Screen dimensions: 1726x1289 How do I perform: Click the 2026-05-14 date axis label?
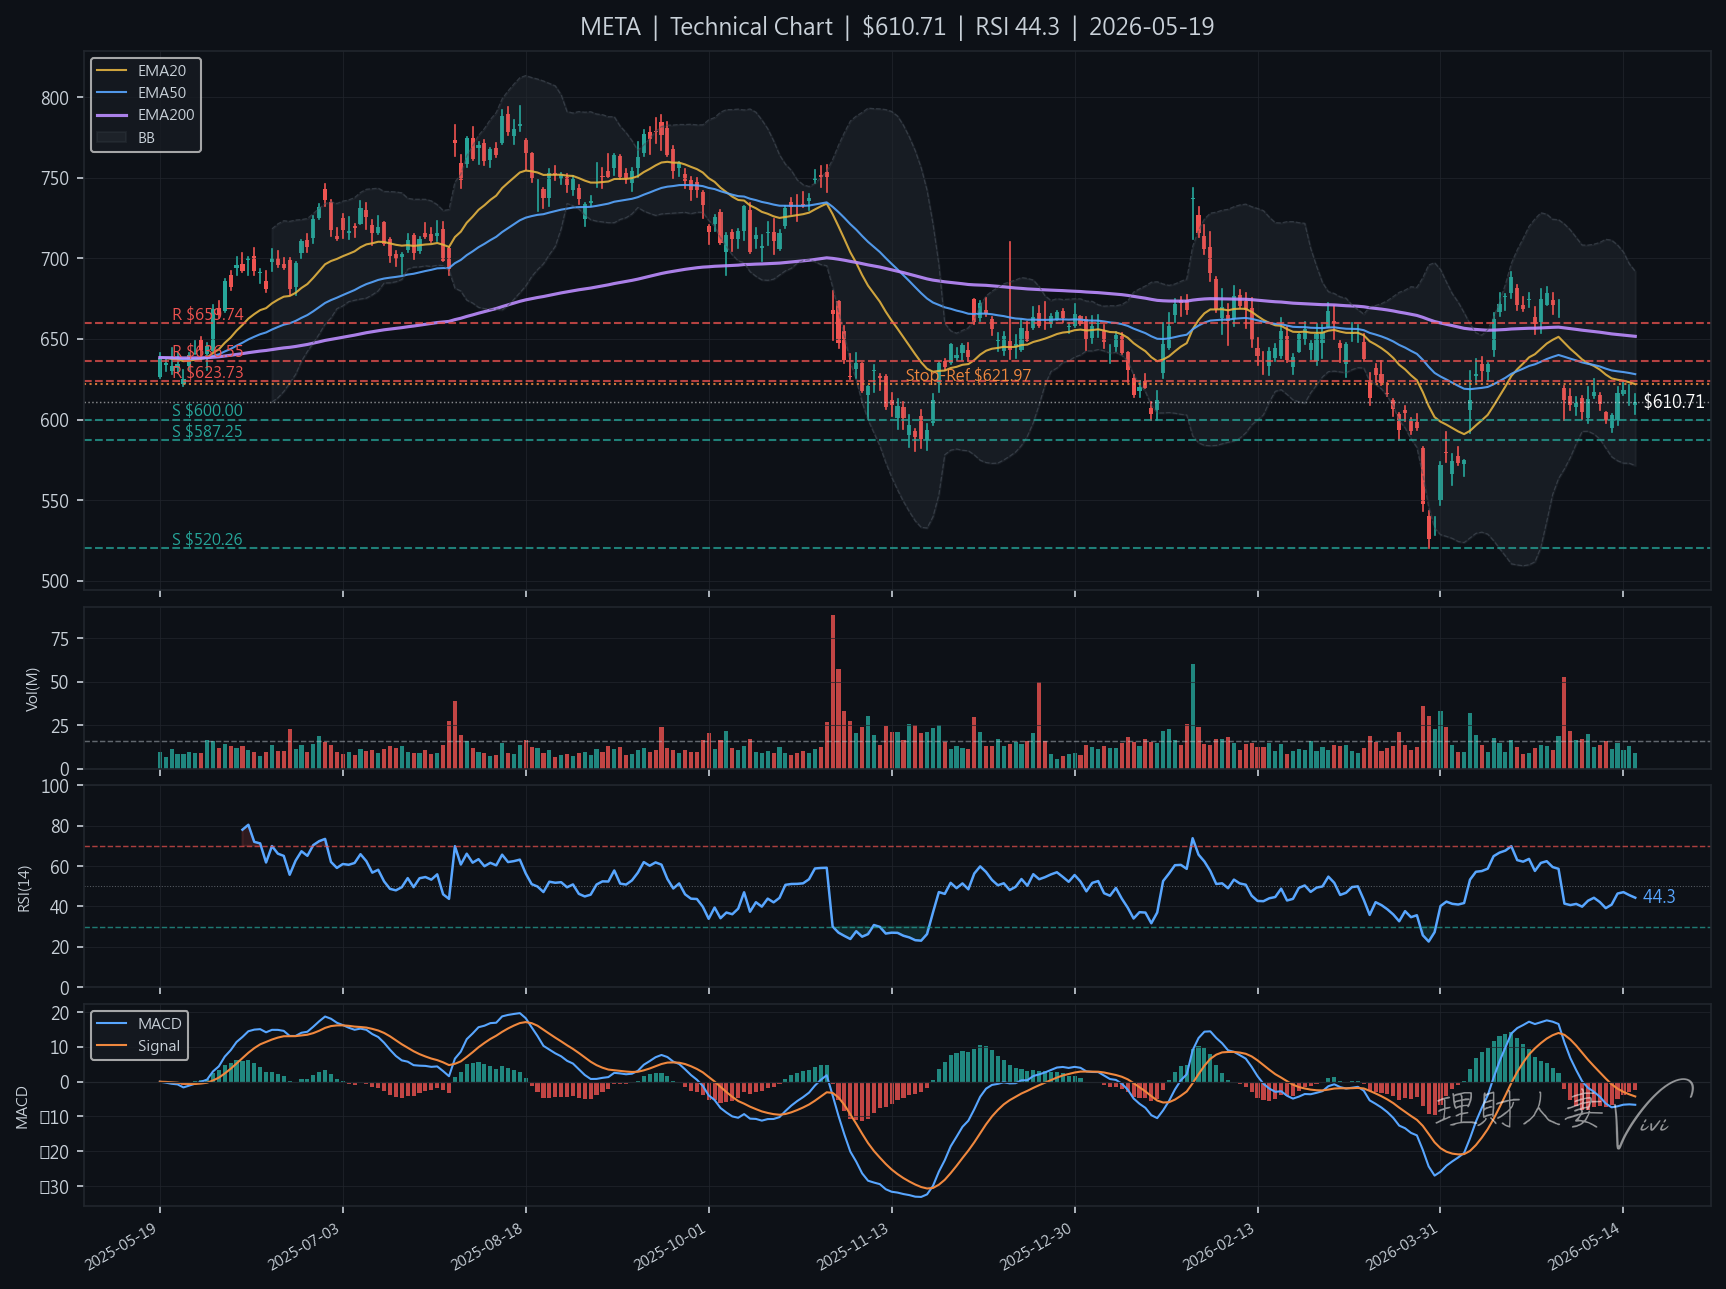(1584, 1246)
